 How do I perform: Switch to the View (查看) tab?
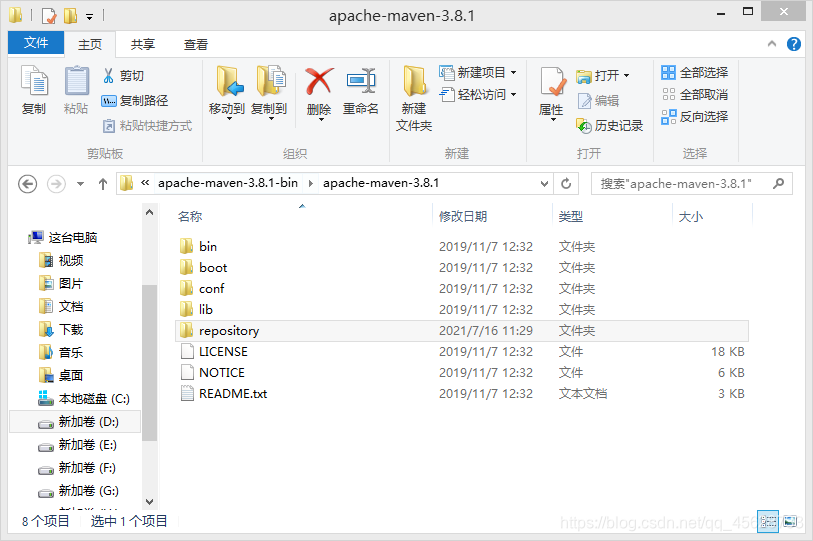(195, 45)
